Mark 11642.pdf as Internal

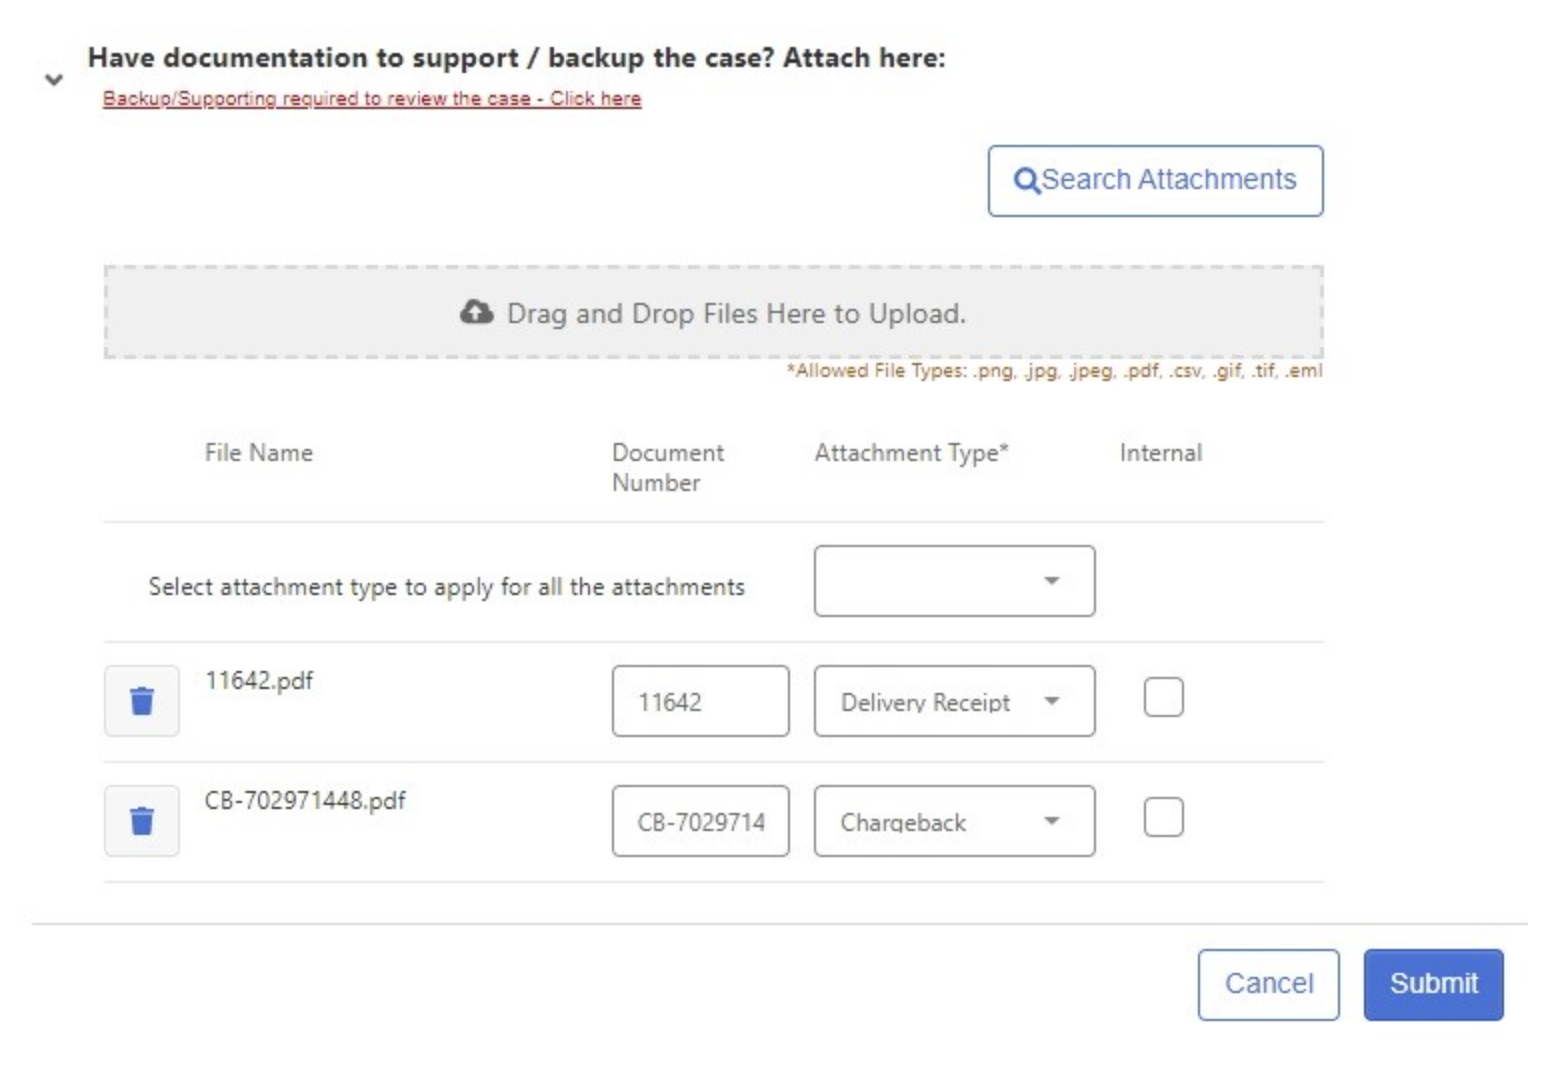(x=1163, y=697)
